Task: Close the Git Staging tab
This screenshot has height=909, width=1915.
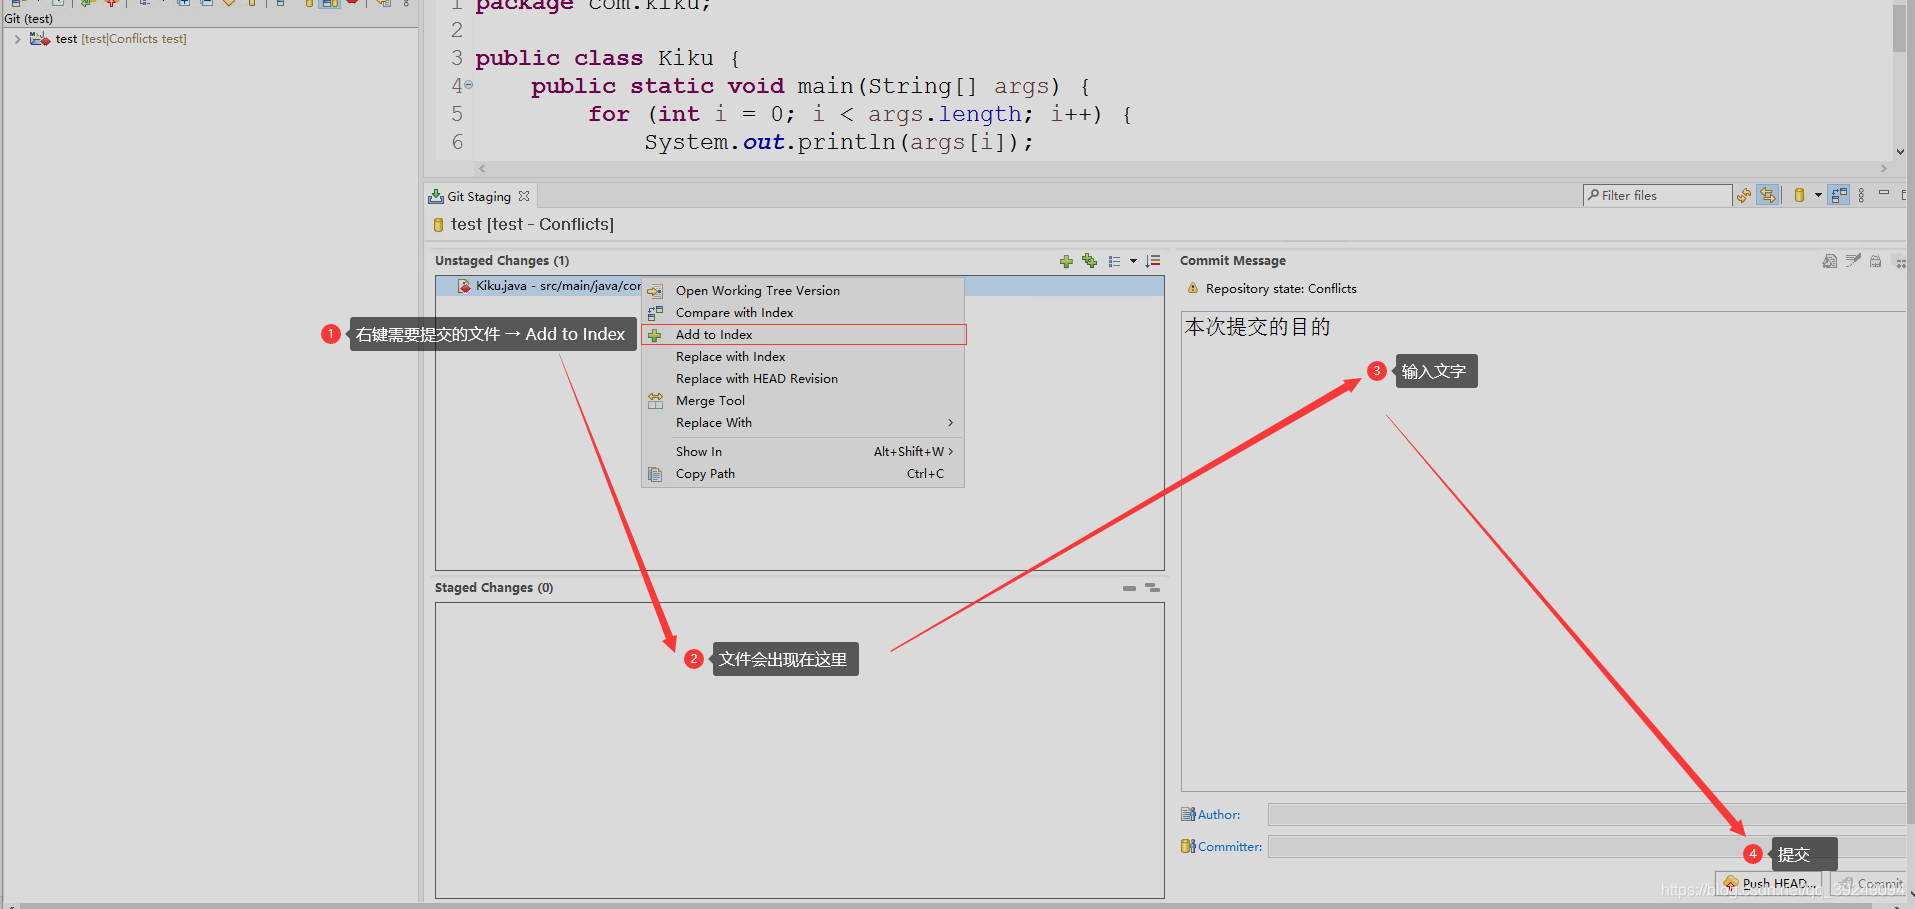Action: [524, 196]
